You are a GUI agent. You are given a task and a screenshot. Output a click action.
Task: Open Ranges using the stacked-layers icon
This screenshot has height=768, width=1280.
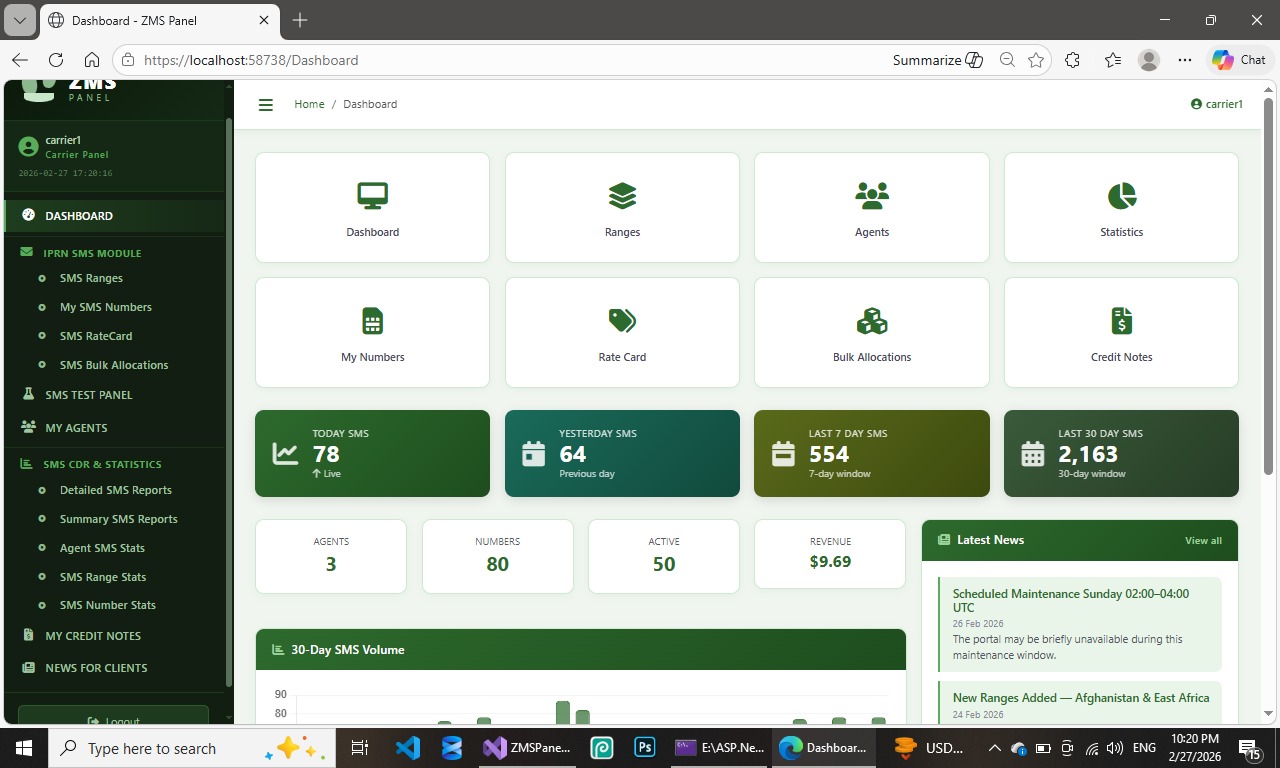(621, 195)
